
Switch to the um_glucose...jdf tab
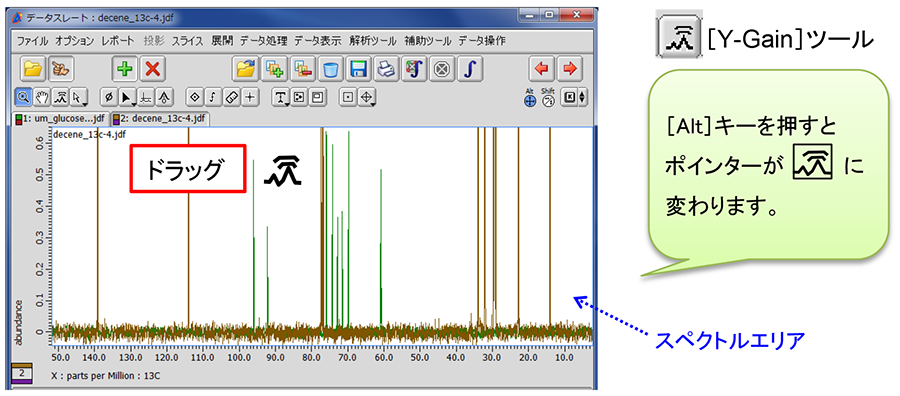tap(61, 119)
